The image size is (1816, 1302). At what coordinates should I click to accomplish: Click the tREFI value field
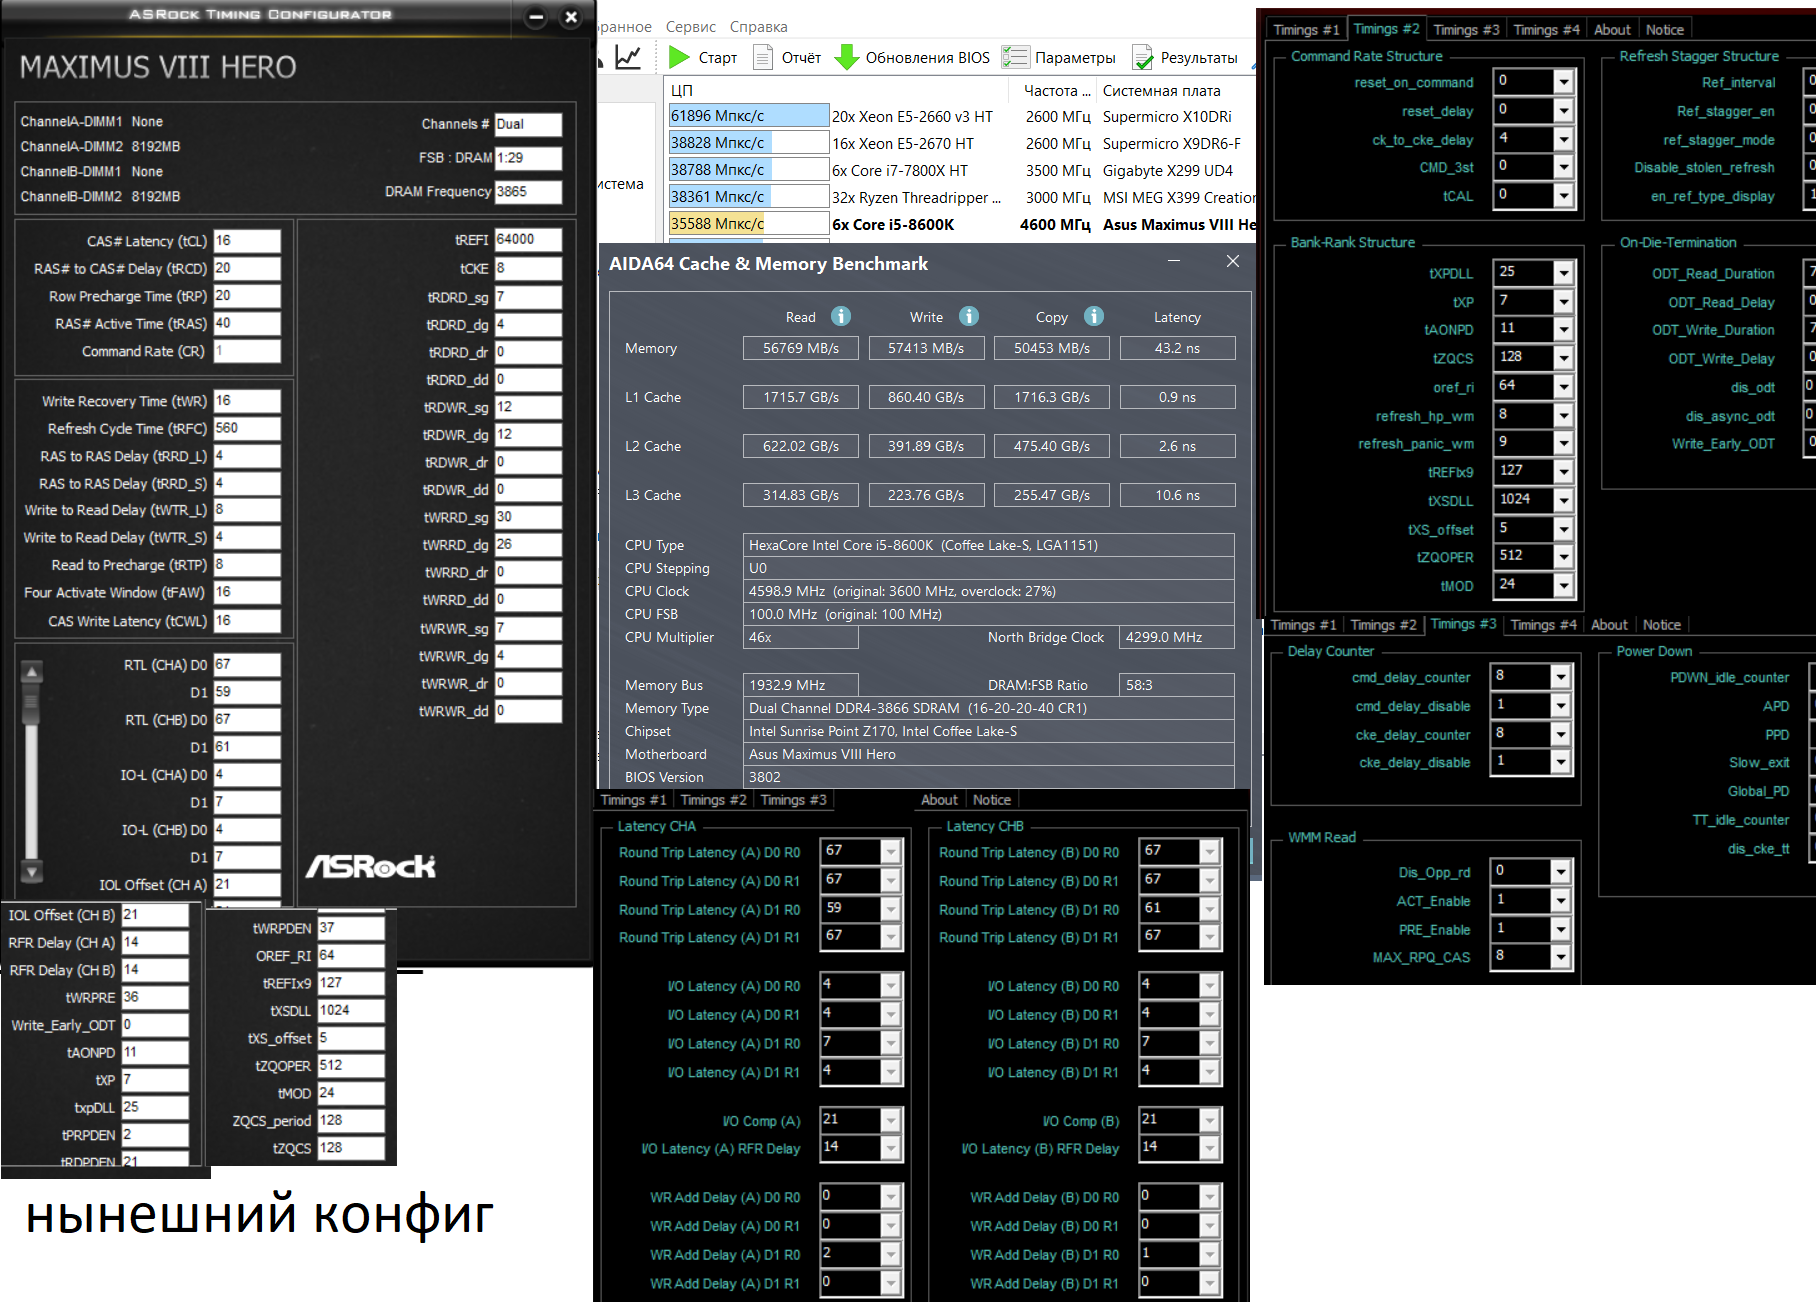pyautogui.click(x=528, y=240)
